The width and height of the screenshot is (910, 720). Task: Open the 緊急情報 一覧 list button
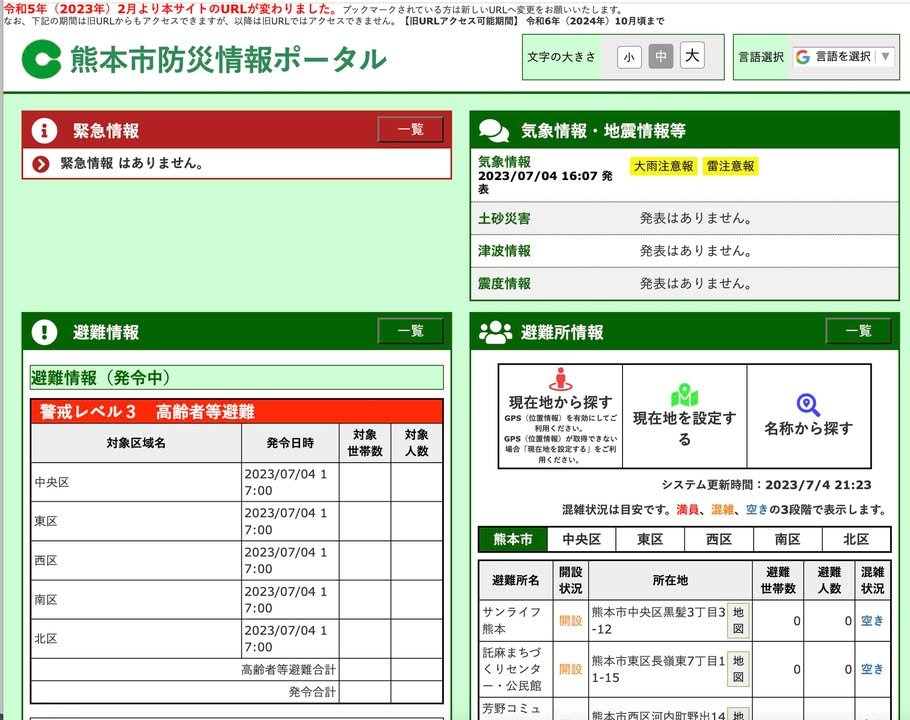pos(410,130)
